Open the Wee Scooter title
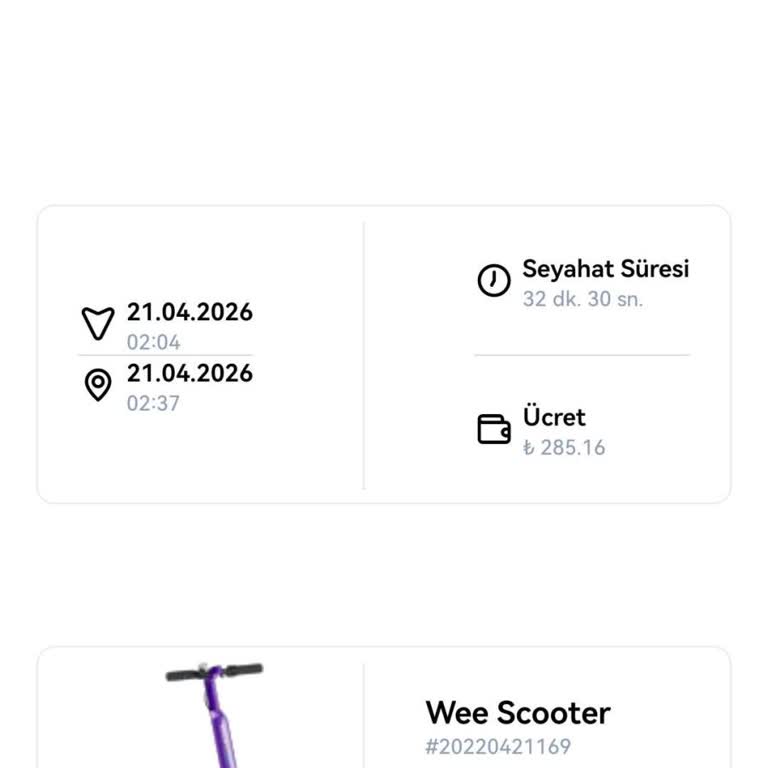 point(517,713)
